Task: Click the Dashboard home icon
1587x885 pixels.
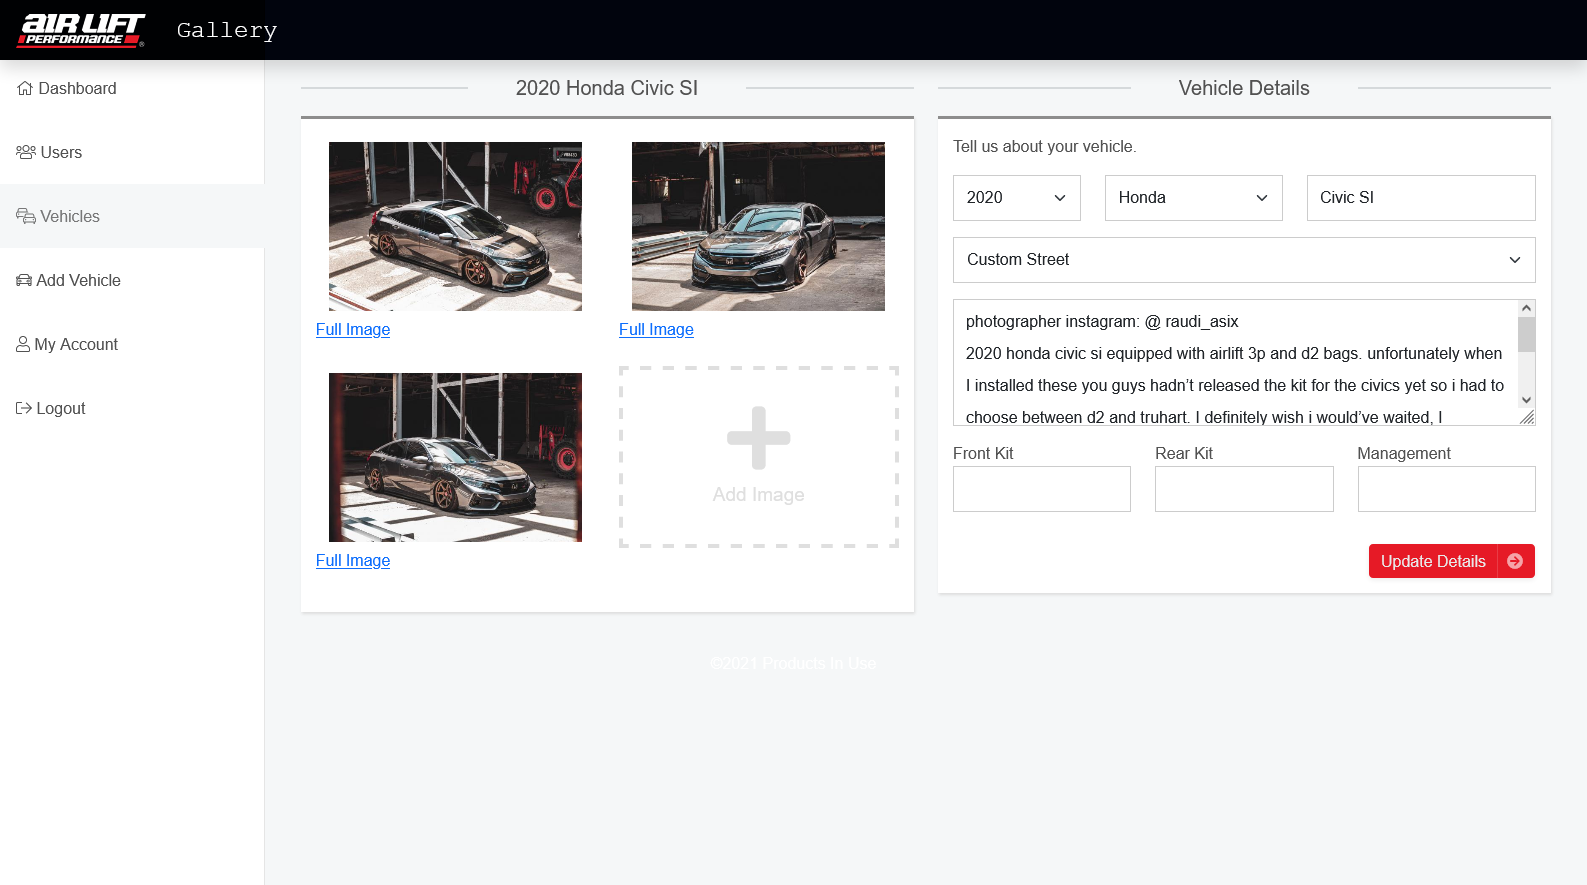Action: coord(25,88)
